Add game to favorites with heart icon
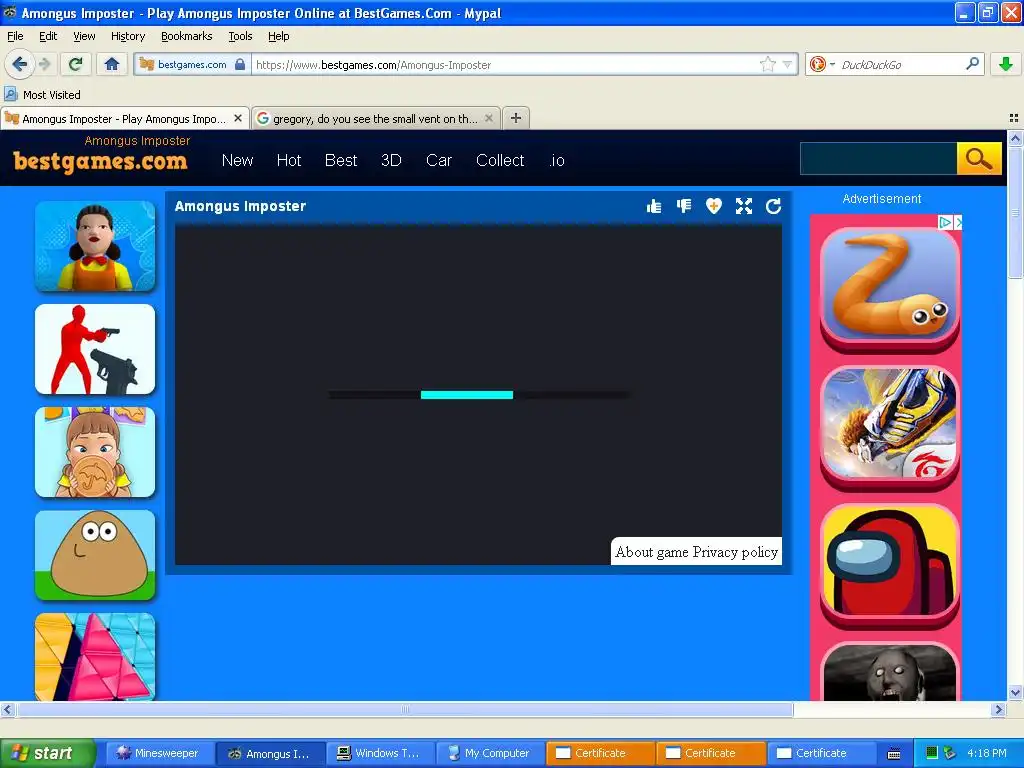The height and width of the screenshot is (768, 1024). tap(714, 206)
